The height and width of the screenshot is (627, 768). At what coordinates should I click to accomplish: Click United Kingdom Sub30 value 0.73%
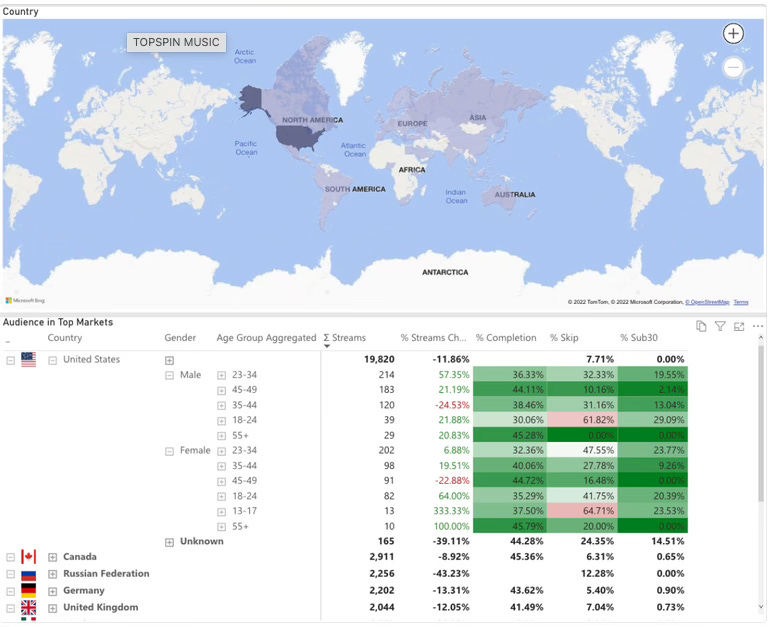pos(671,607)
